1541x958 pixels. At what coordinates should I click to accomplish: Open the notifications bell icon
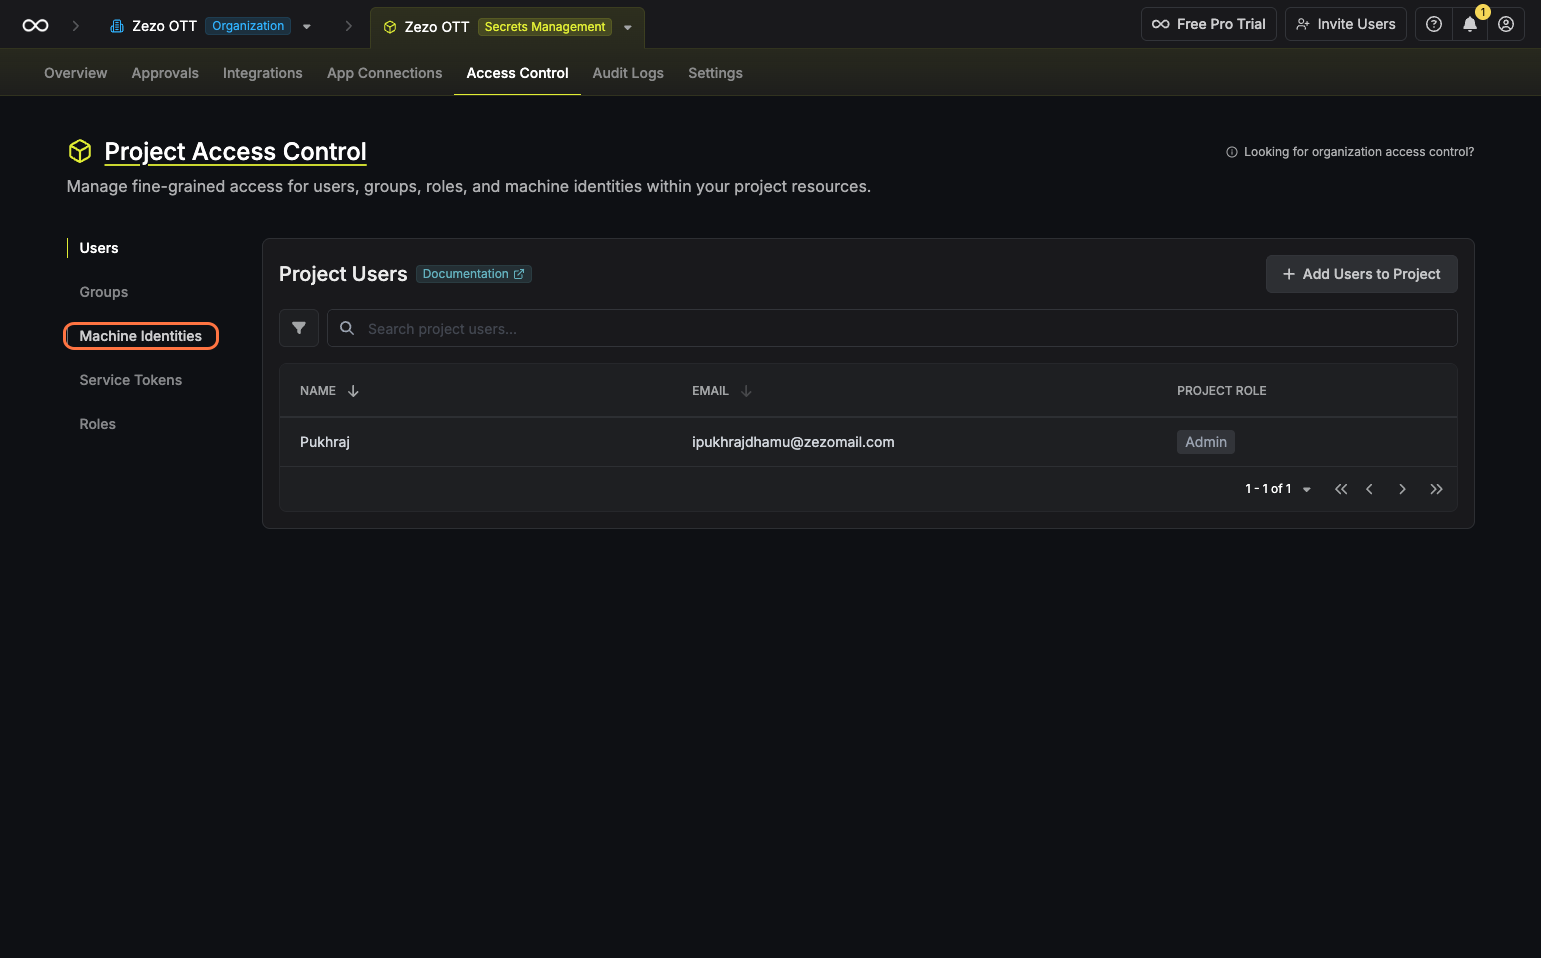coord(1469,24)
